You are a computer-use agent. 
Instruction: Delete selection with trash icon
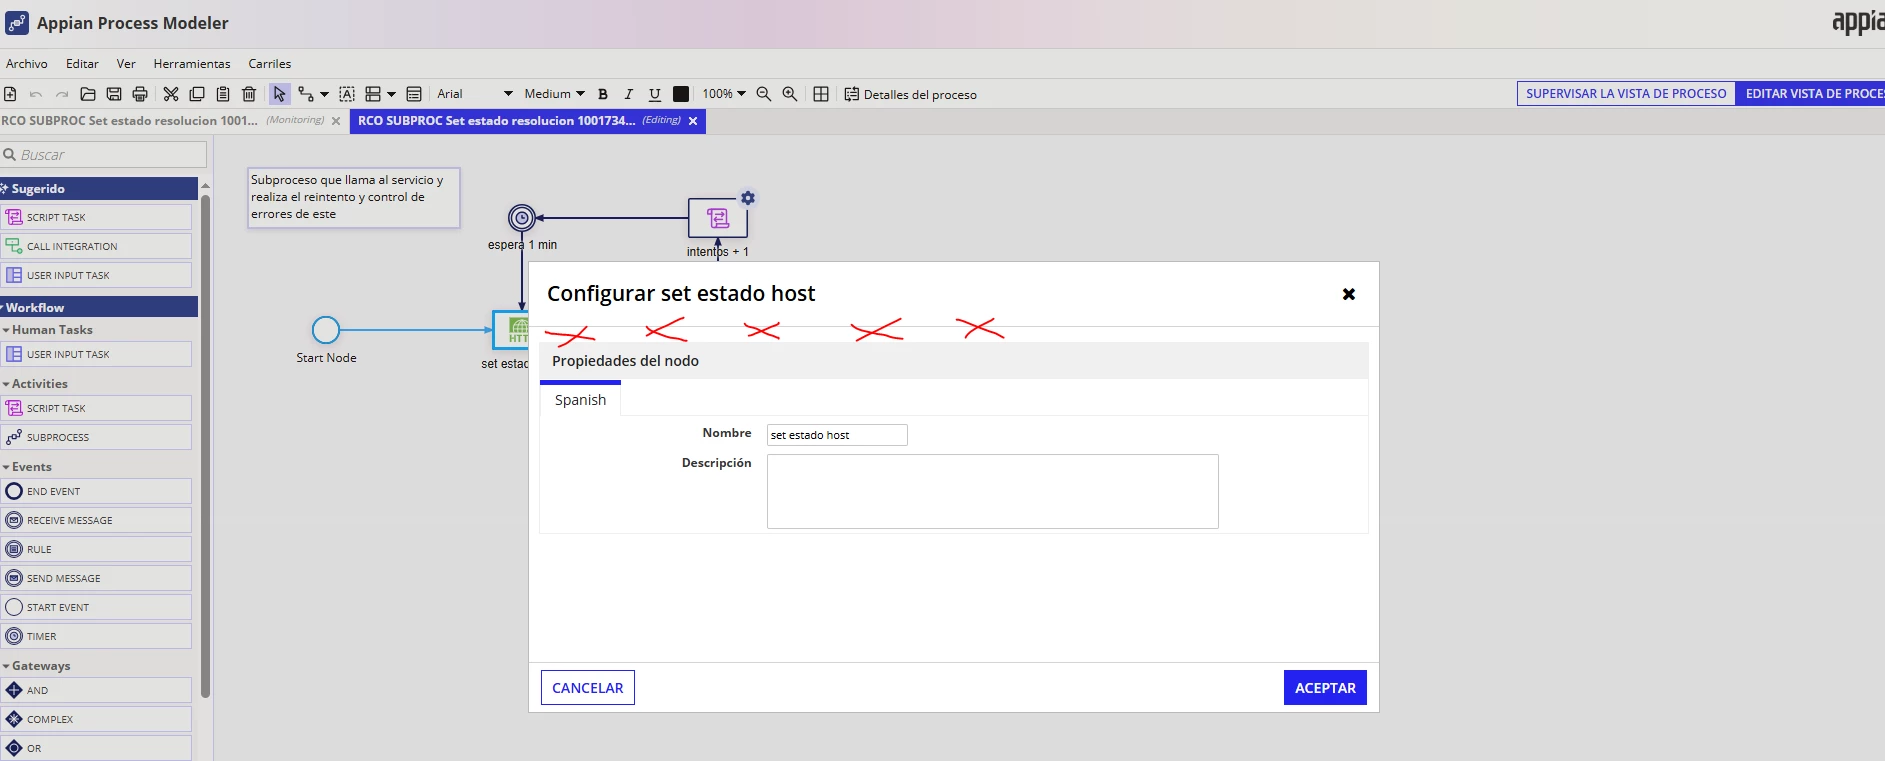pos(249,94)
